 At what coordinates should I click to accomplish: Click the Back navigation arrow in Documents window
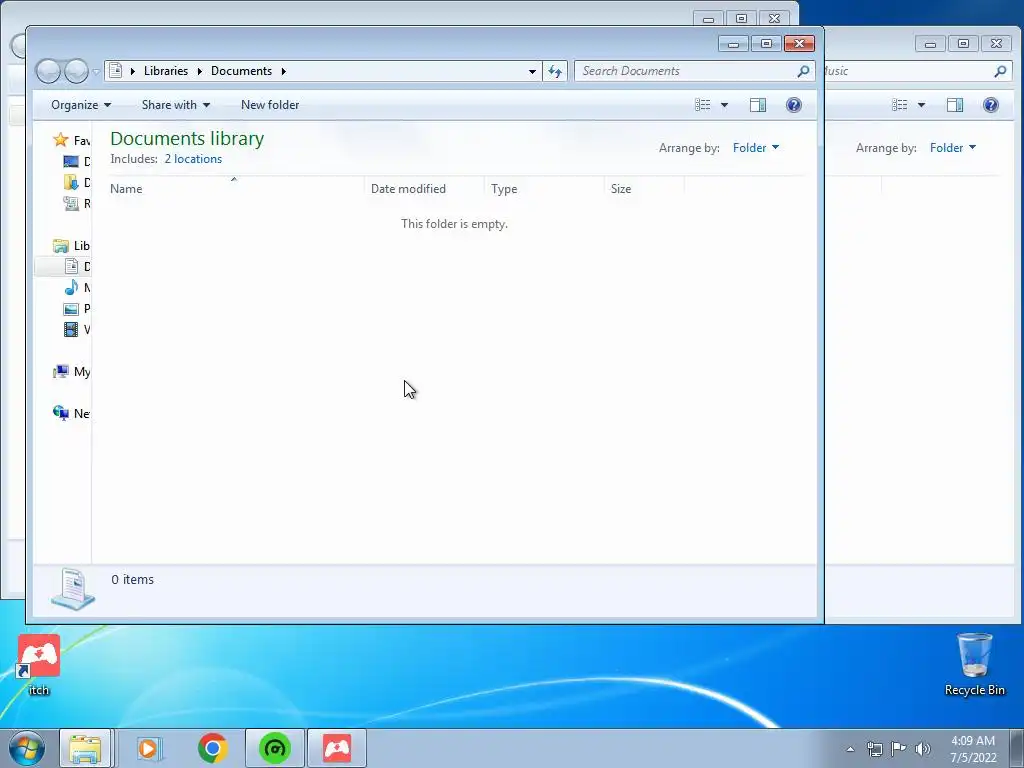point(48,71)
